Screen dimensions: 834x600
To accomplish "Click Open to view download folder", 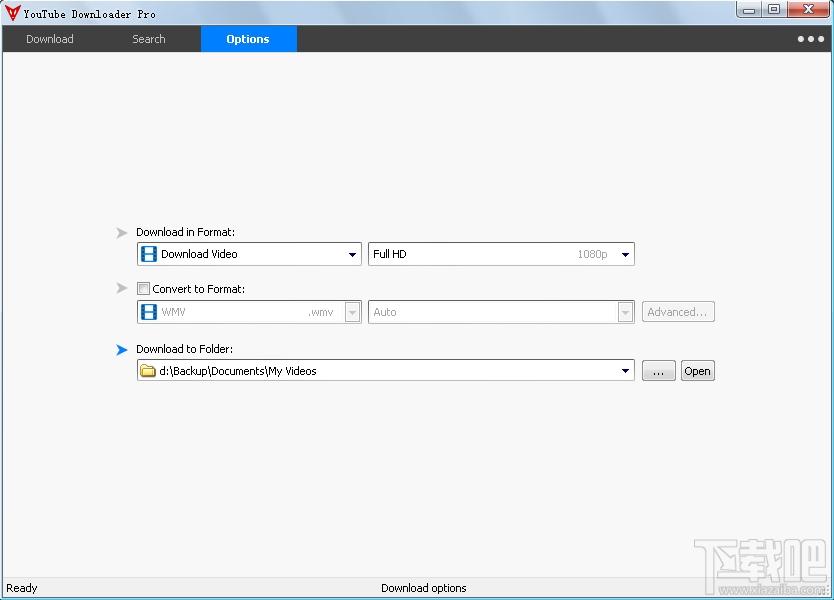I will pos(697,371).
